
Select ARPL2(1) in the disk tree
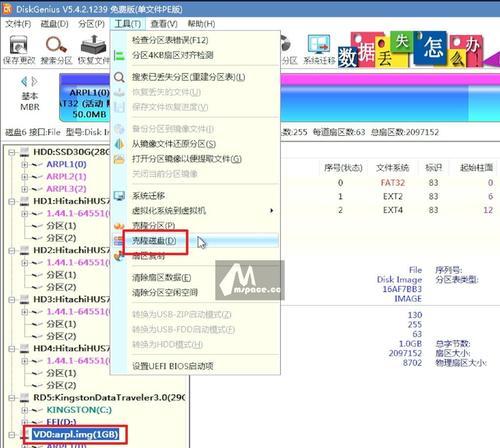66,177
